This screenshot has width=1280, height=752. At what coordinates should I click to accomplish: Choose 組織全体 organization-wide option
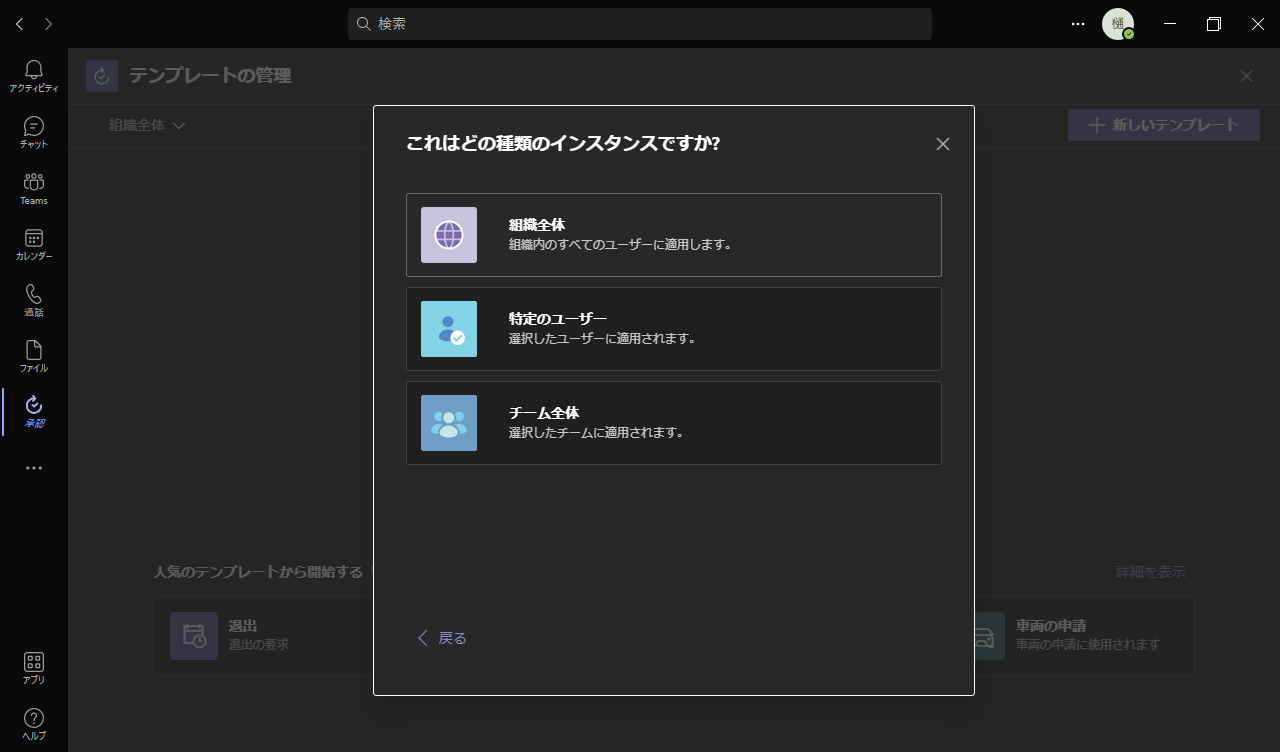pyautogui.click(x=674, y=235)
